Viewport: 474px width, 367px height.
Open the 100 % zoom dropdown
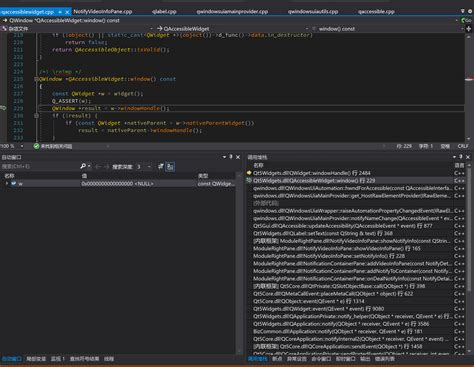coord(12,146)
